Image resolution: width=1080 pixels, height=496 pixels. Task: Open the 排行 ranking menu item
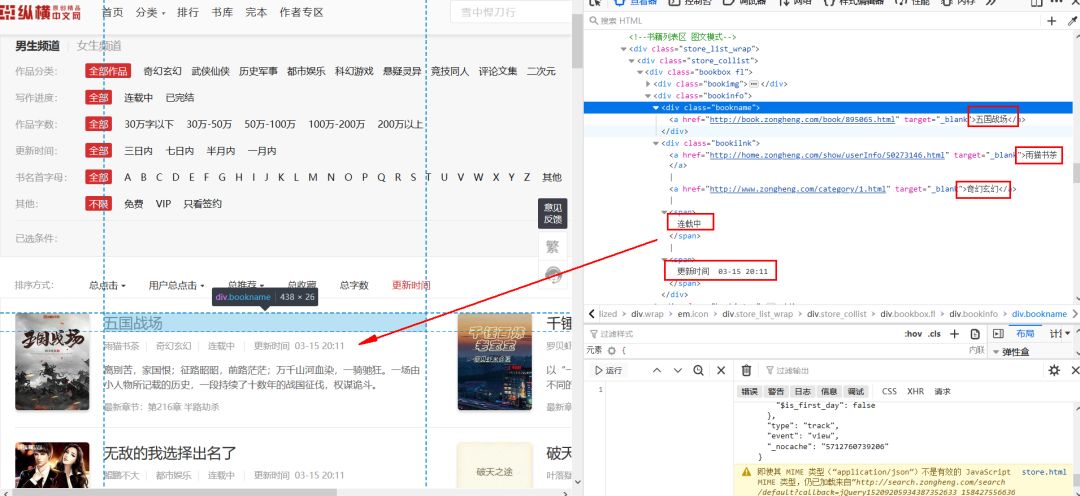pyautogui.click(x=188, y=12)
